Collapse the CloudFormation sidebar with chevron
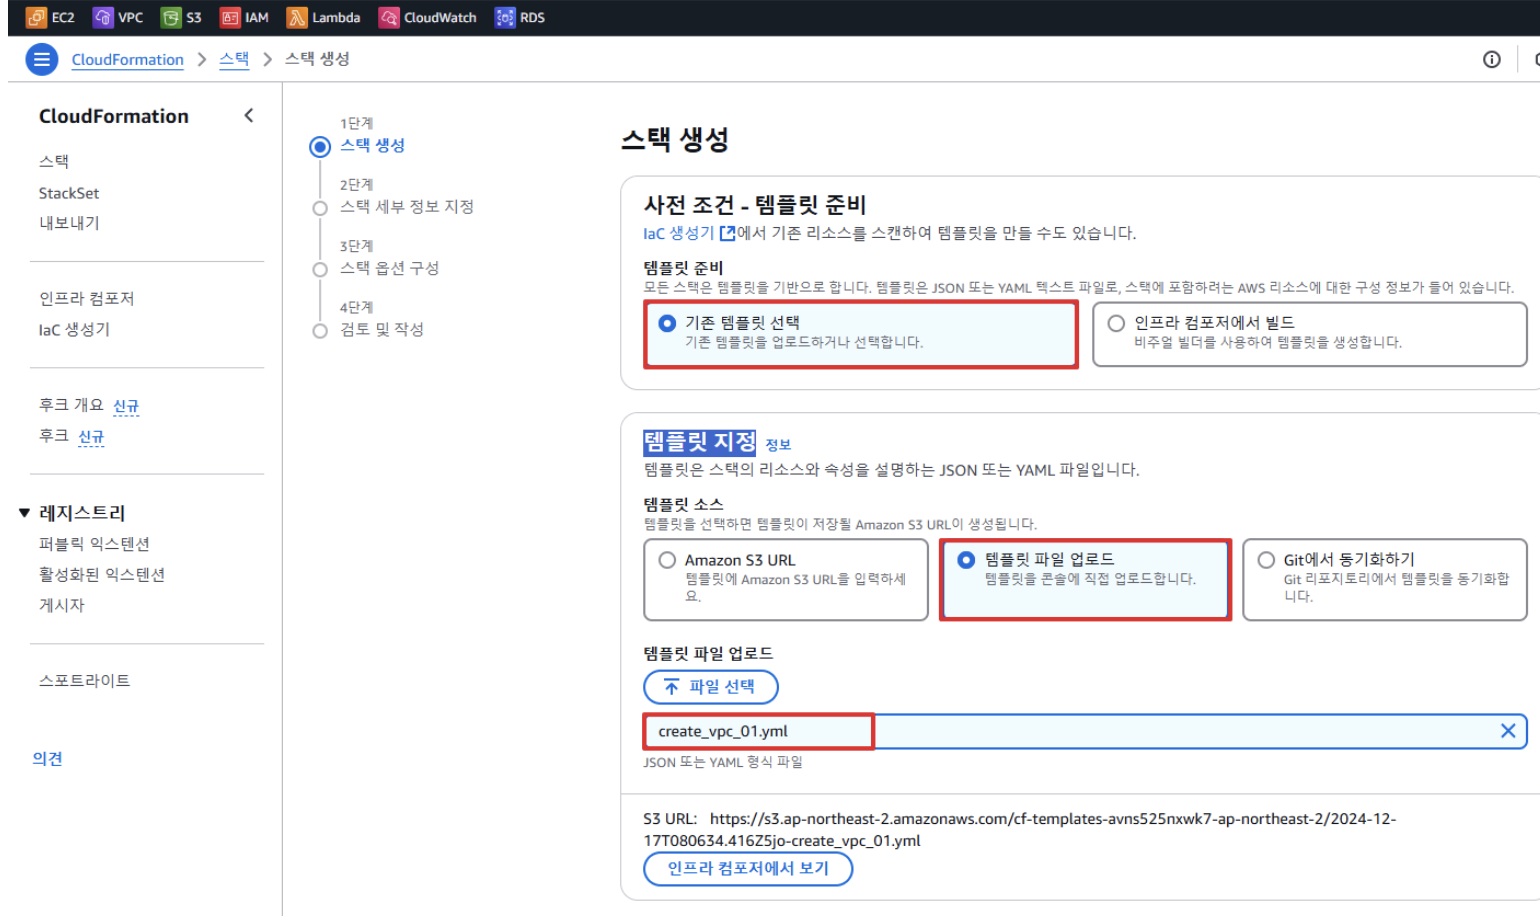The image size is (1540, 916). [249, 116]
